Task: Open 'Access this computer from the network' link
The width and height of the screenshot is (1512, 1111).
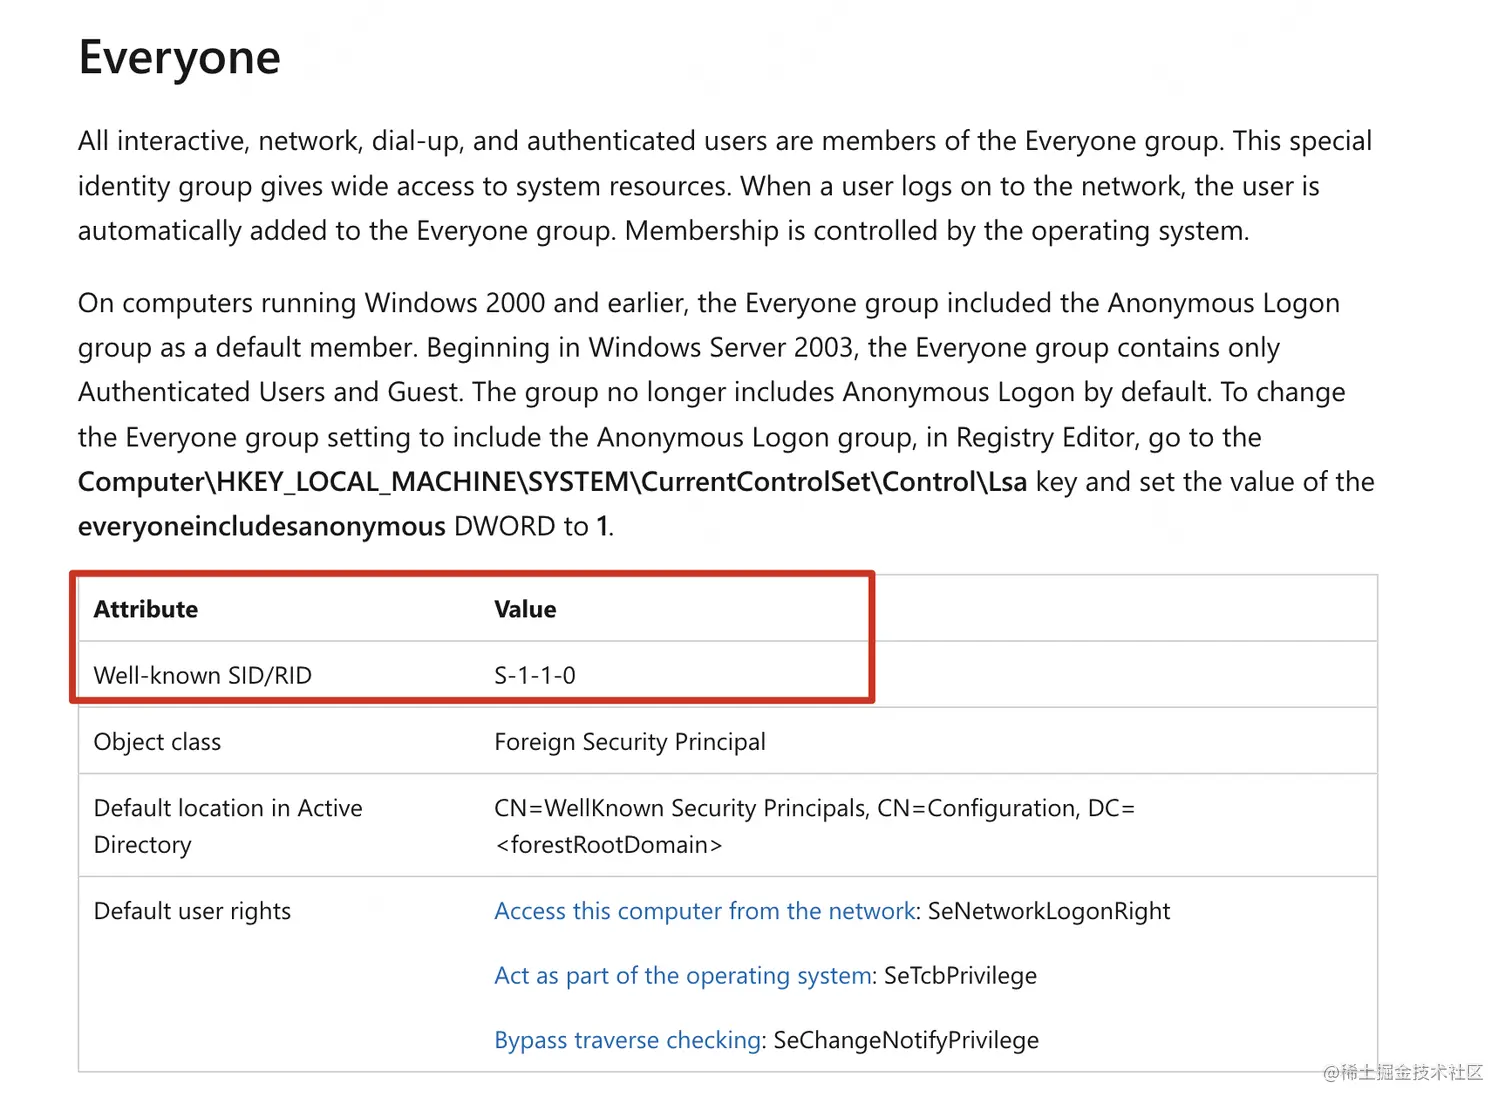Action: (705, 911)
